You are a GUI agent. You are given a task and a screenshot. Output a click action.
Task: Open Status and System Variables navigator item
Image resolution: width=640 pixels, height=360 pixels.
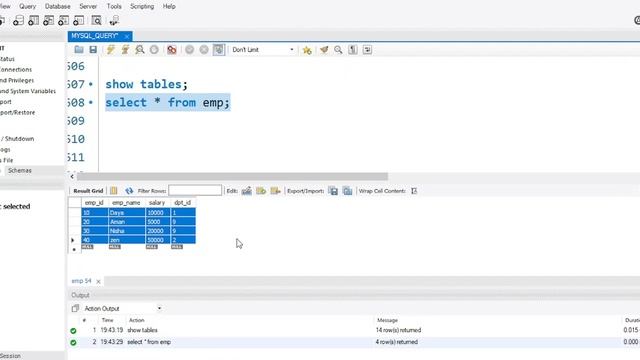pyautogui.click(x=27, y=91)
